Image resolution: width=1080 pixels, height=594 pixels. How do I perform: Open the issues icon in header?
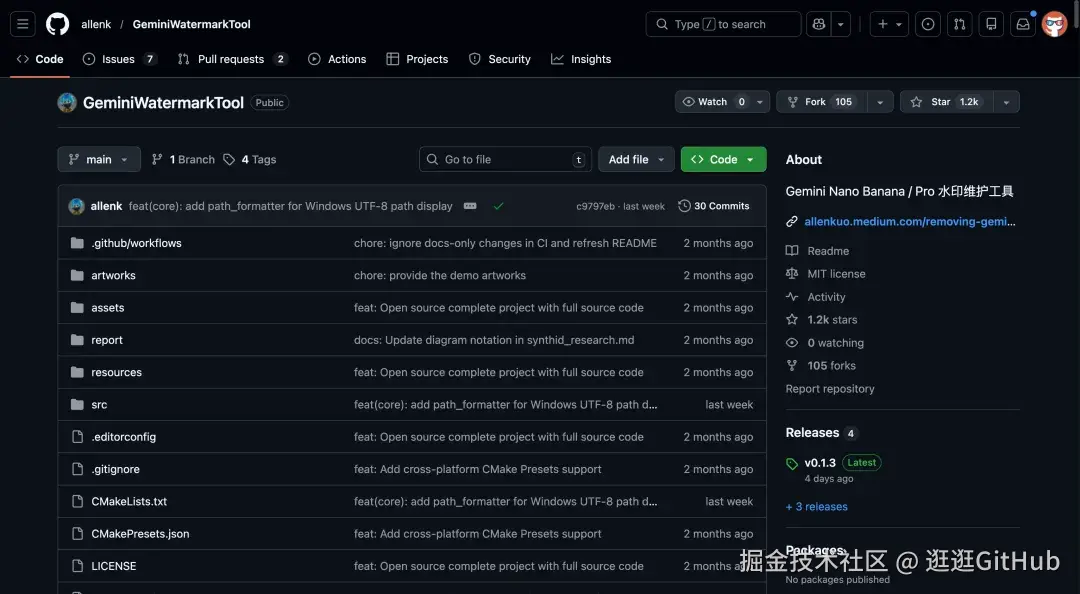click(928, 24)
